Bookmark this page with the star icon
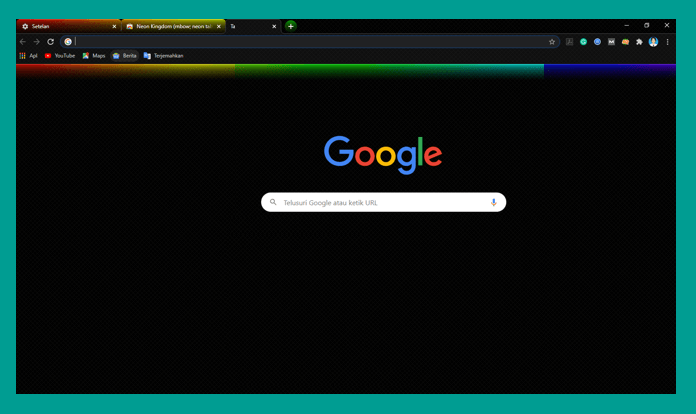Screen dimensions: 696x414 [x=552, y=42]
